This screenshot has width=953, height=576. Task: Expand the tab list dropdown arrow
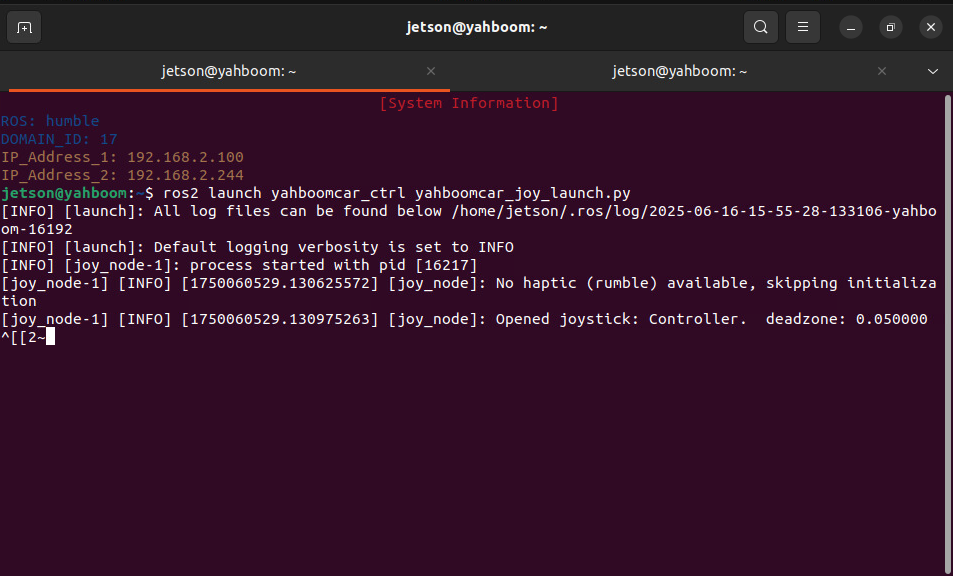click(933, 71)
